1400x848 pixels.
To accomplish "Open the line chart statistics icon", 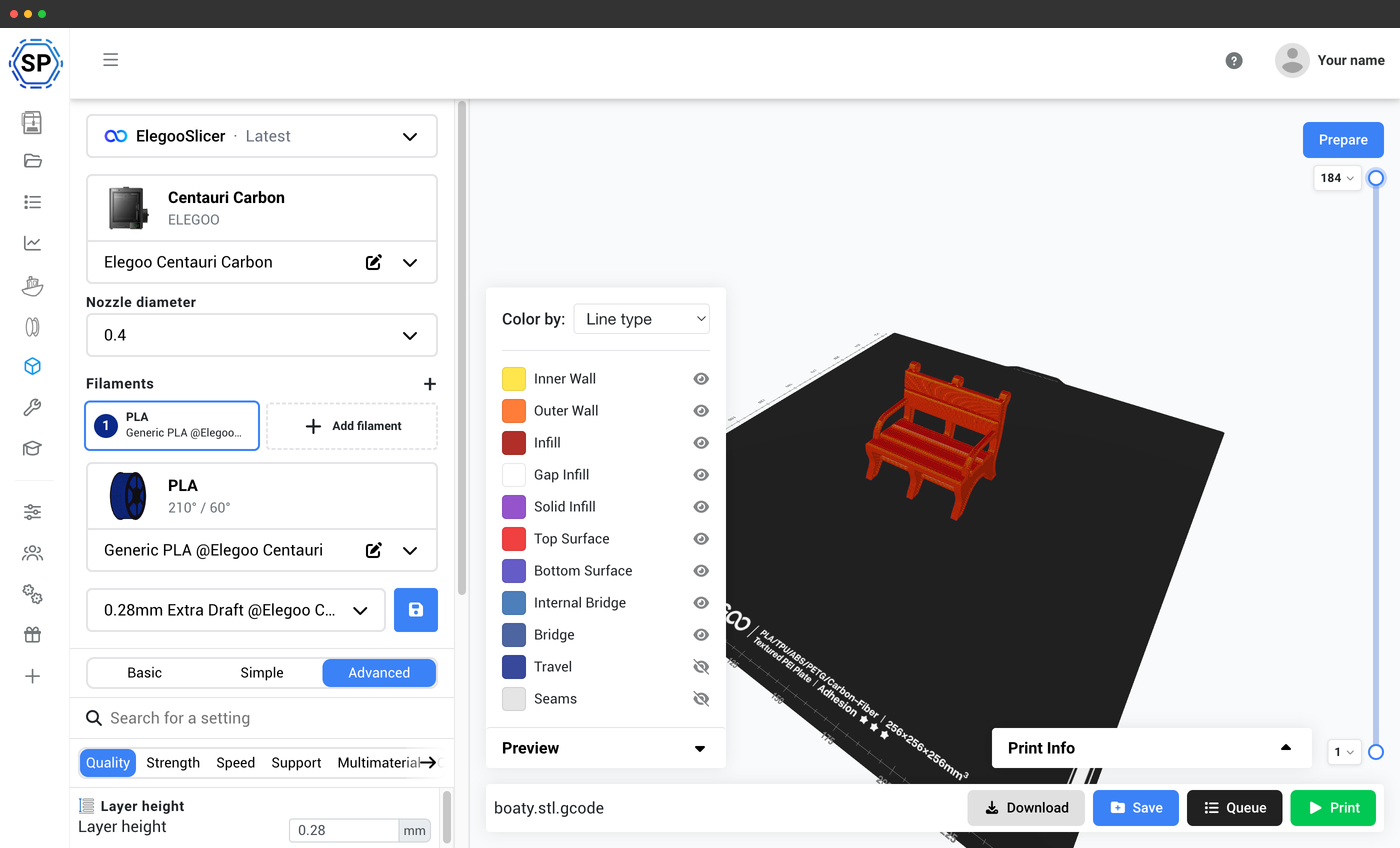I will (32, 243).
